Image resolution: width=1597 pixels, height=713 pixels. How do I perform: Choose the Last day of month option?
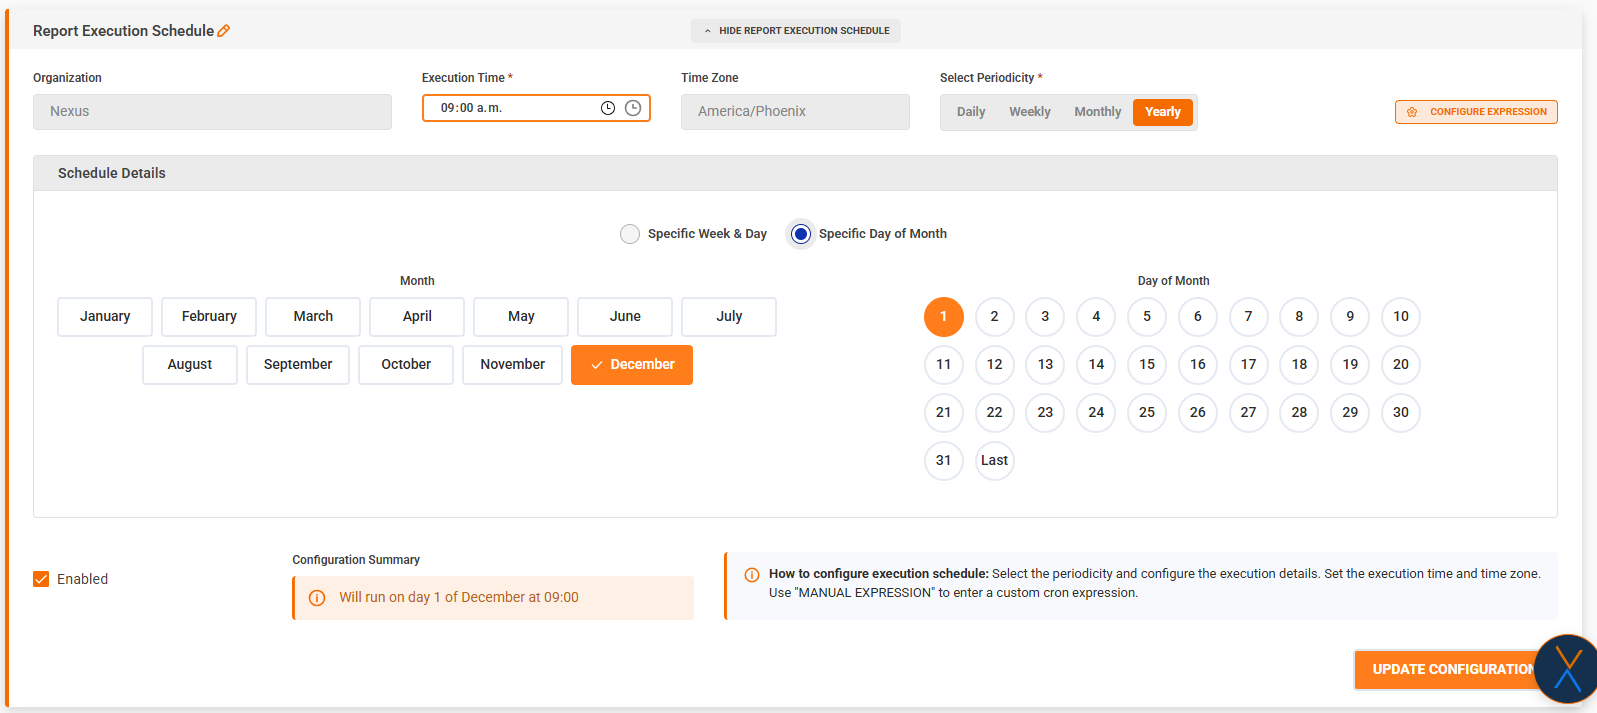pyautogui.click(x=994, y=461)
